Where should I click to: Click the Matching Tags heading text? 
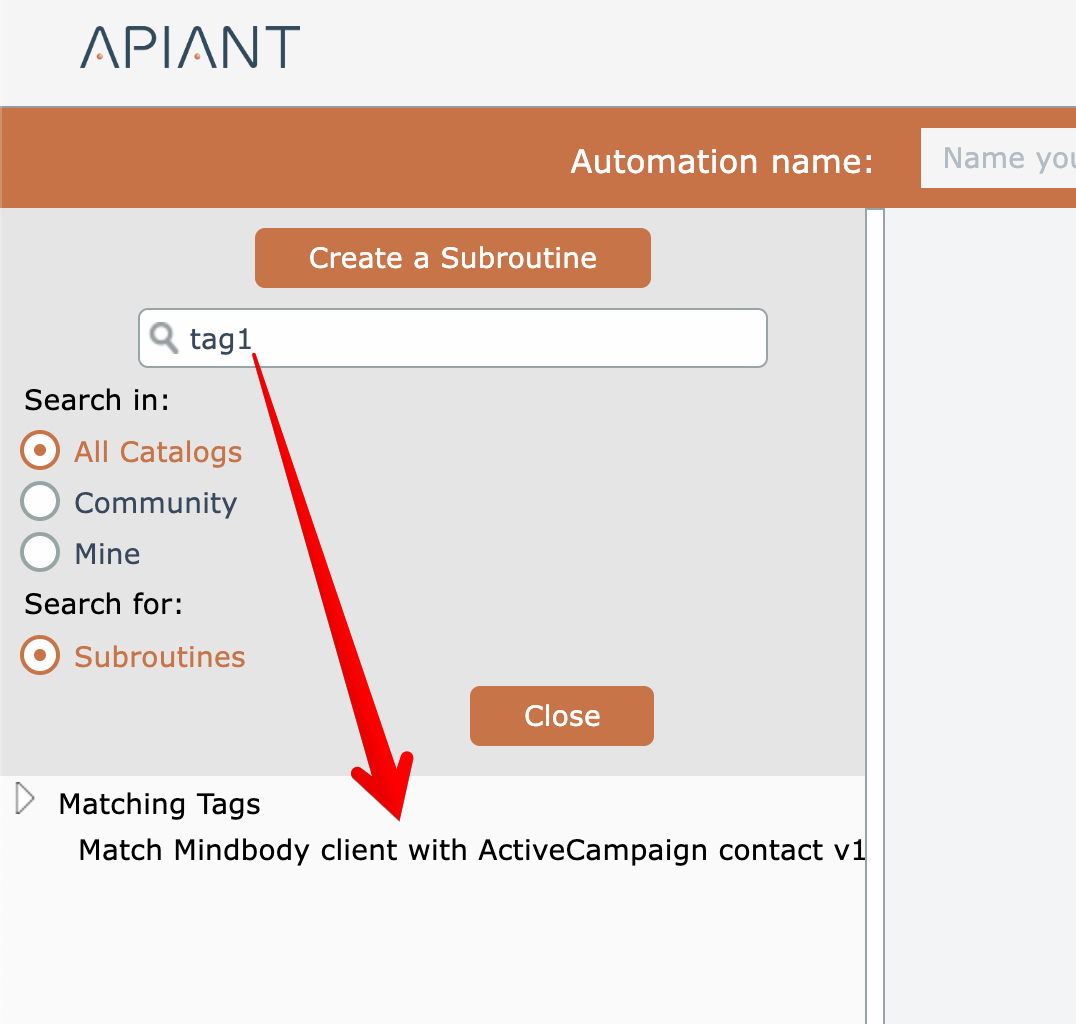pos(159,804)
